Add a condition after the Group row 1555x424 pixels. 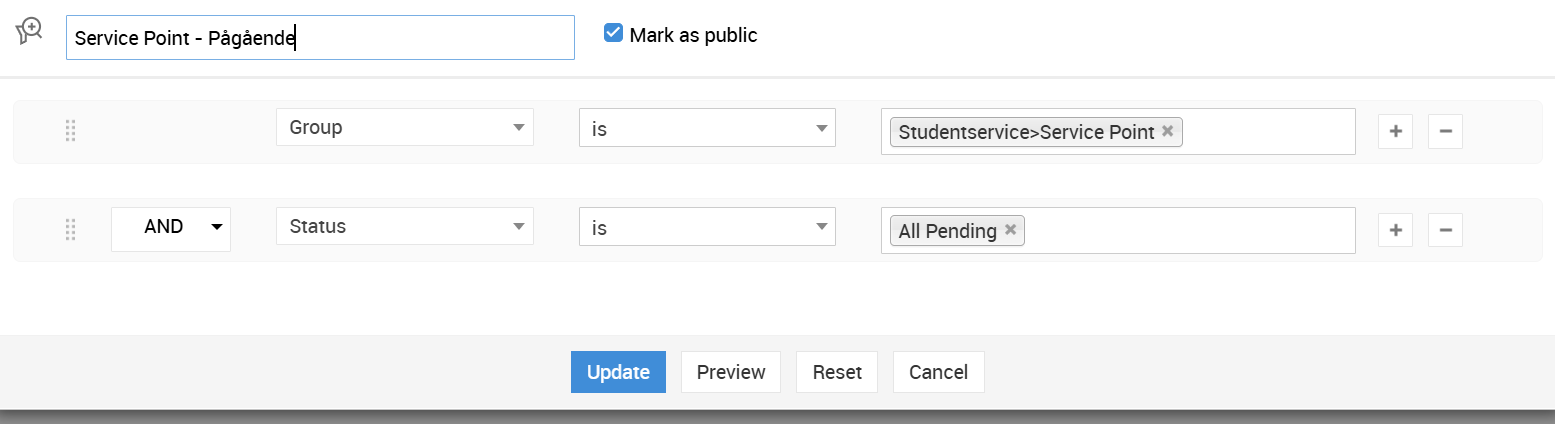tap(1395, 131)
